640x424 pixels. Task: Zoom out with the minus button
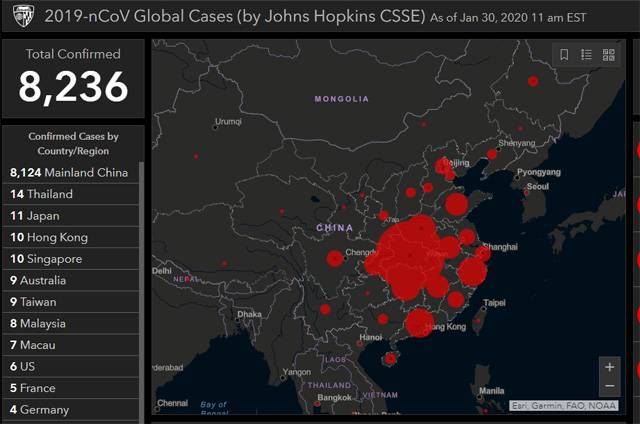pos(609,386)
